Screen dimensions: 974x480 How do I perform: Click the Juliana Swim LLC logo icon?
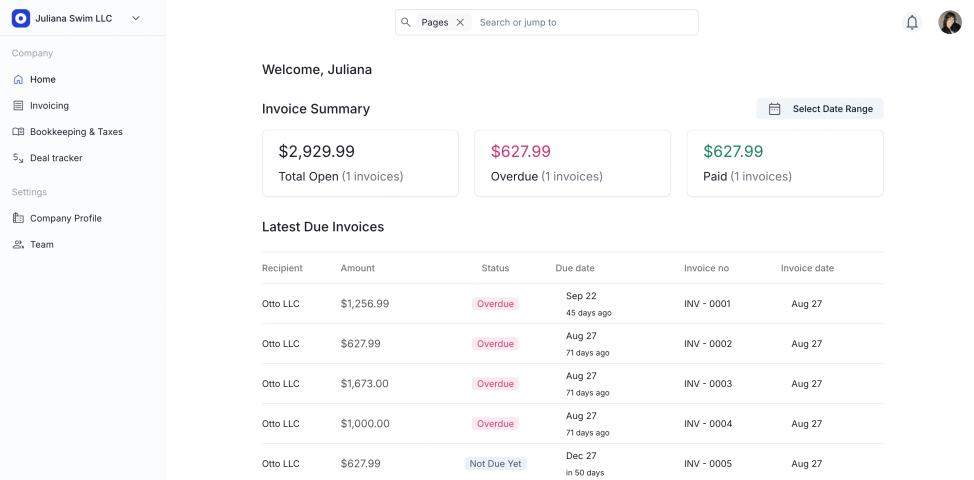[x=21, y=18]
